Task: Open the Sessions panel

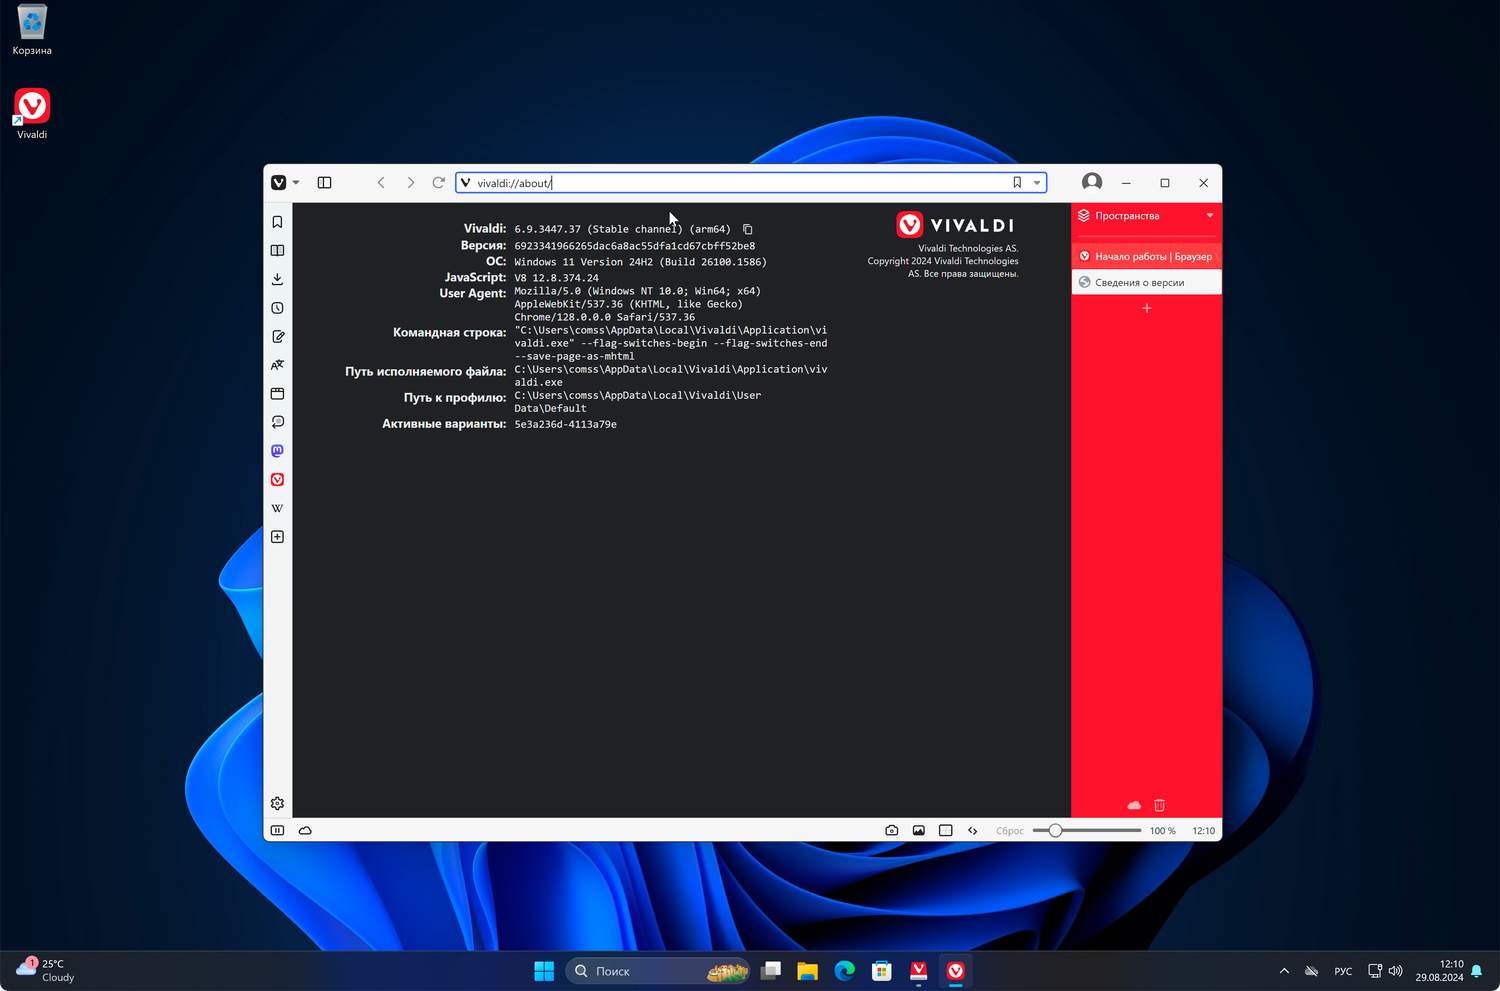Action: pyautogui.click(x=278, y=422)
